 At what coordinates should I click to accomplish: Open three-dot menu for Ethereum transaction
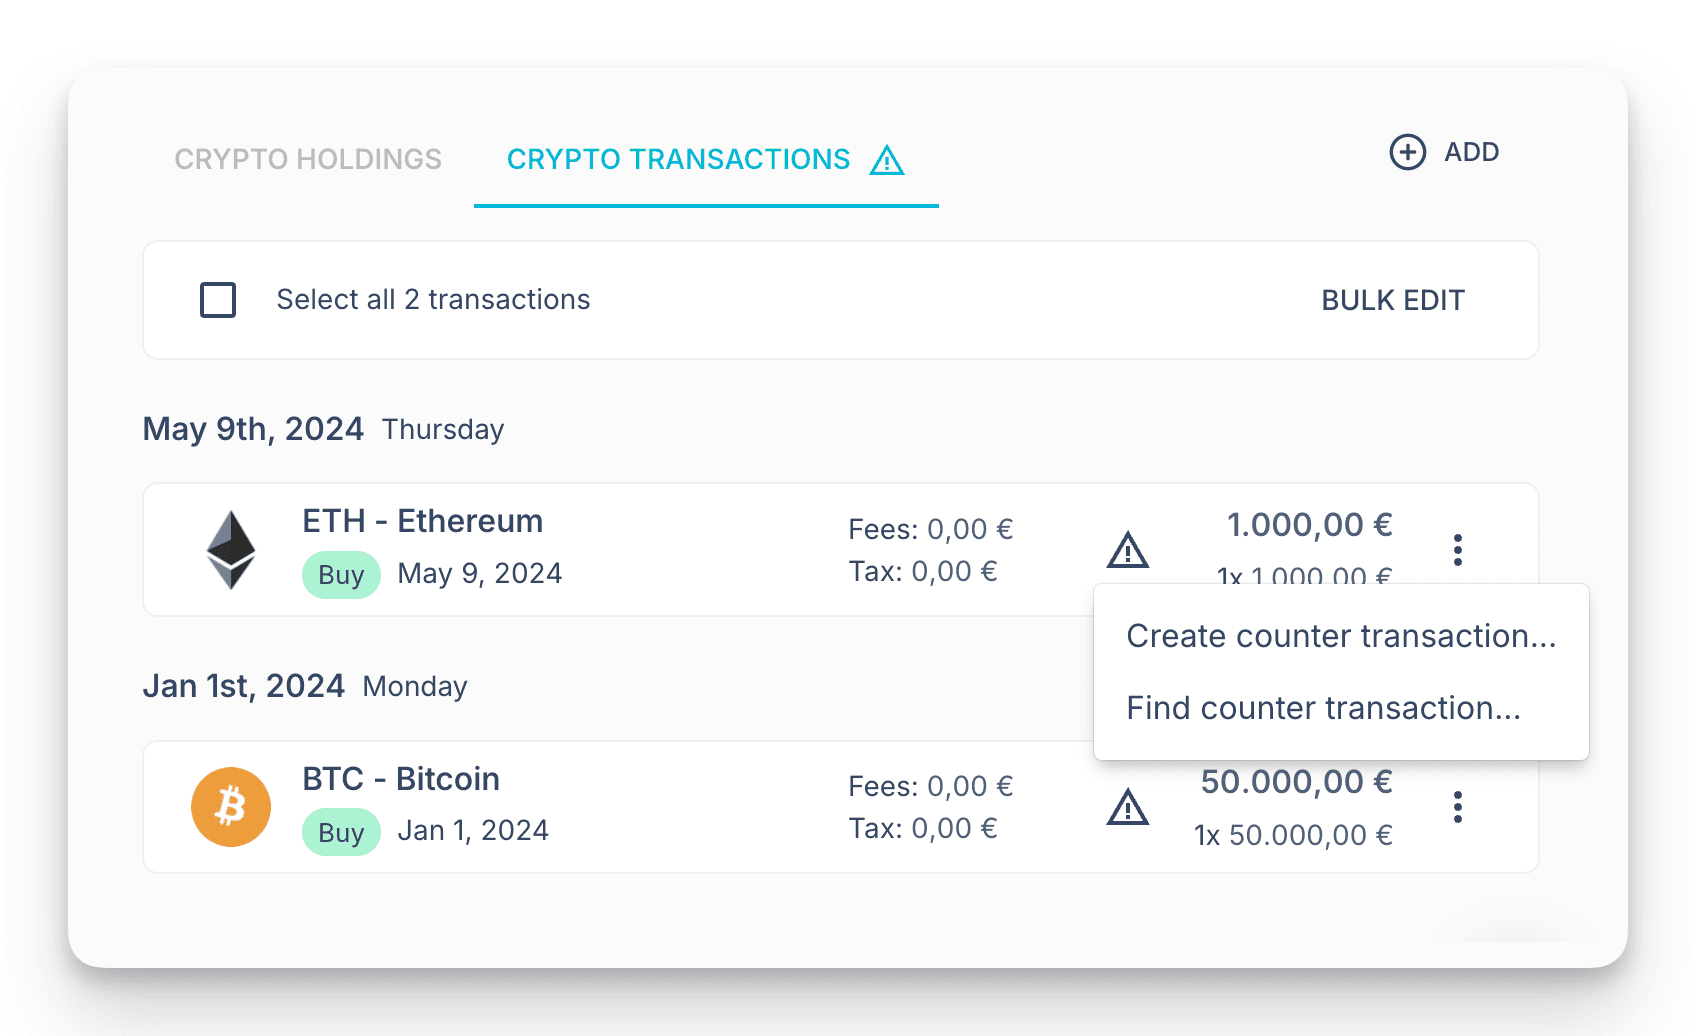coord(1458,550)
